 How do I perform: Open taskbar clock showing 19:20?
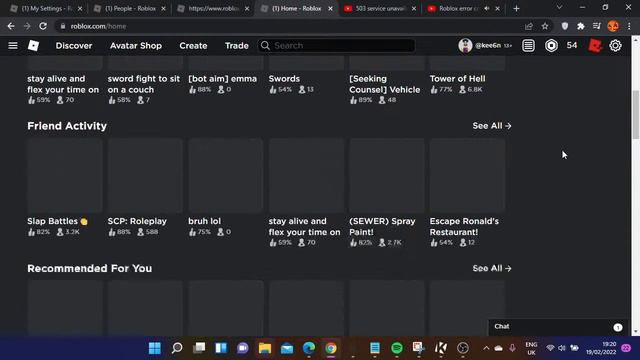click(601, 348)
